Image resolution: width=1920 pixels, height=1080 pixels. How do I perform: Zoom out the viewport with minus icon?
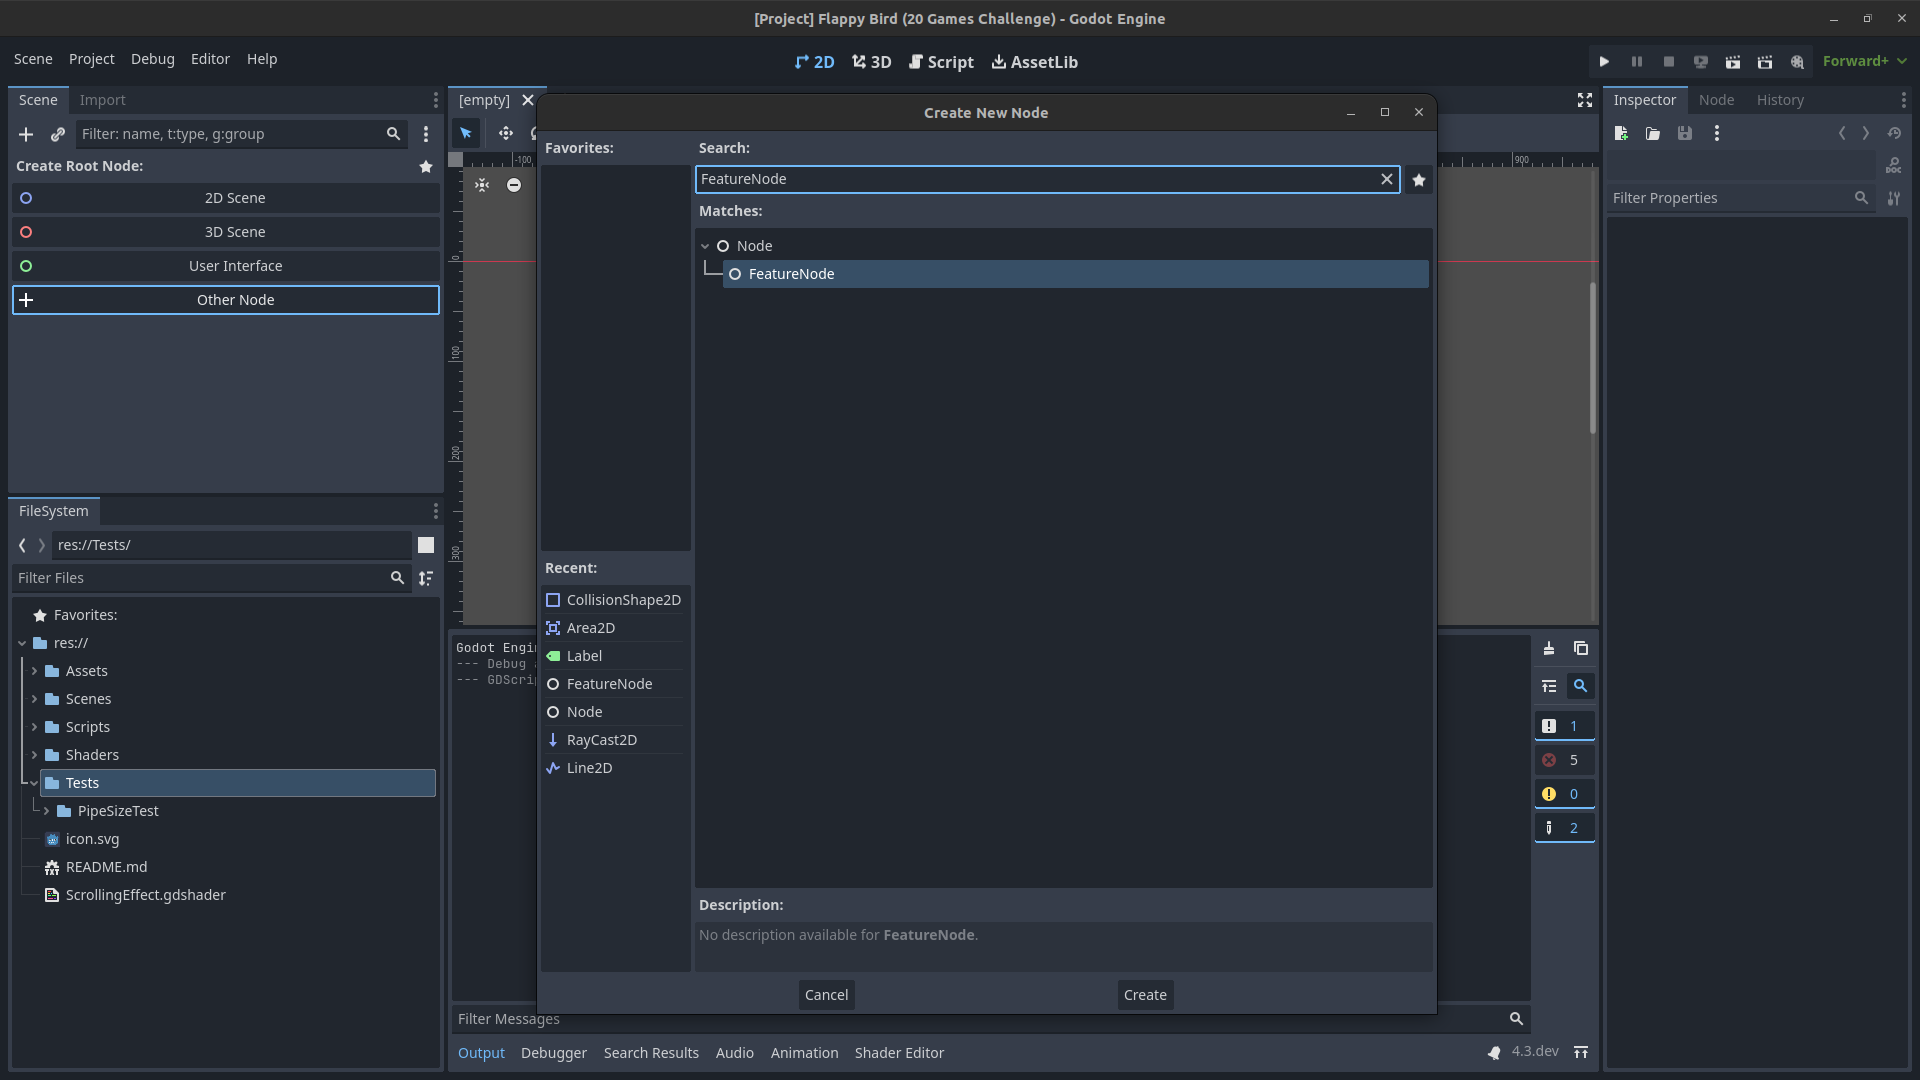[x=514, y=185]
